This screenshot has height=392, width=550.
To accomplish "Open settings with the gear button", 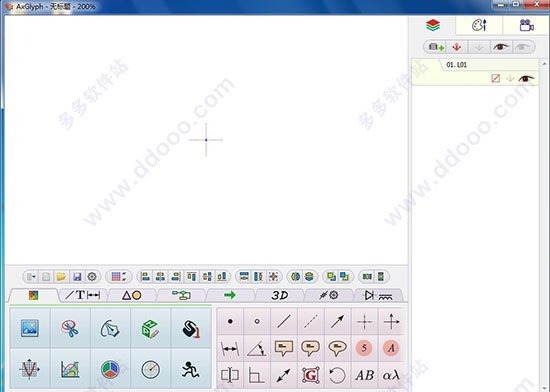I will coord(92,277).
